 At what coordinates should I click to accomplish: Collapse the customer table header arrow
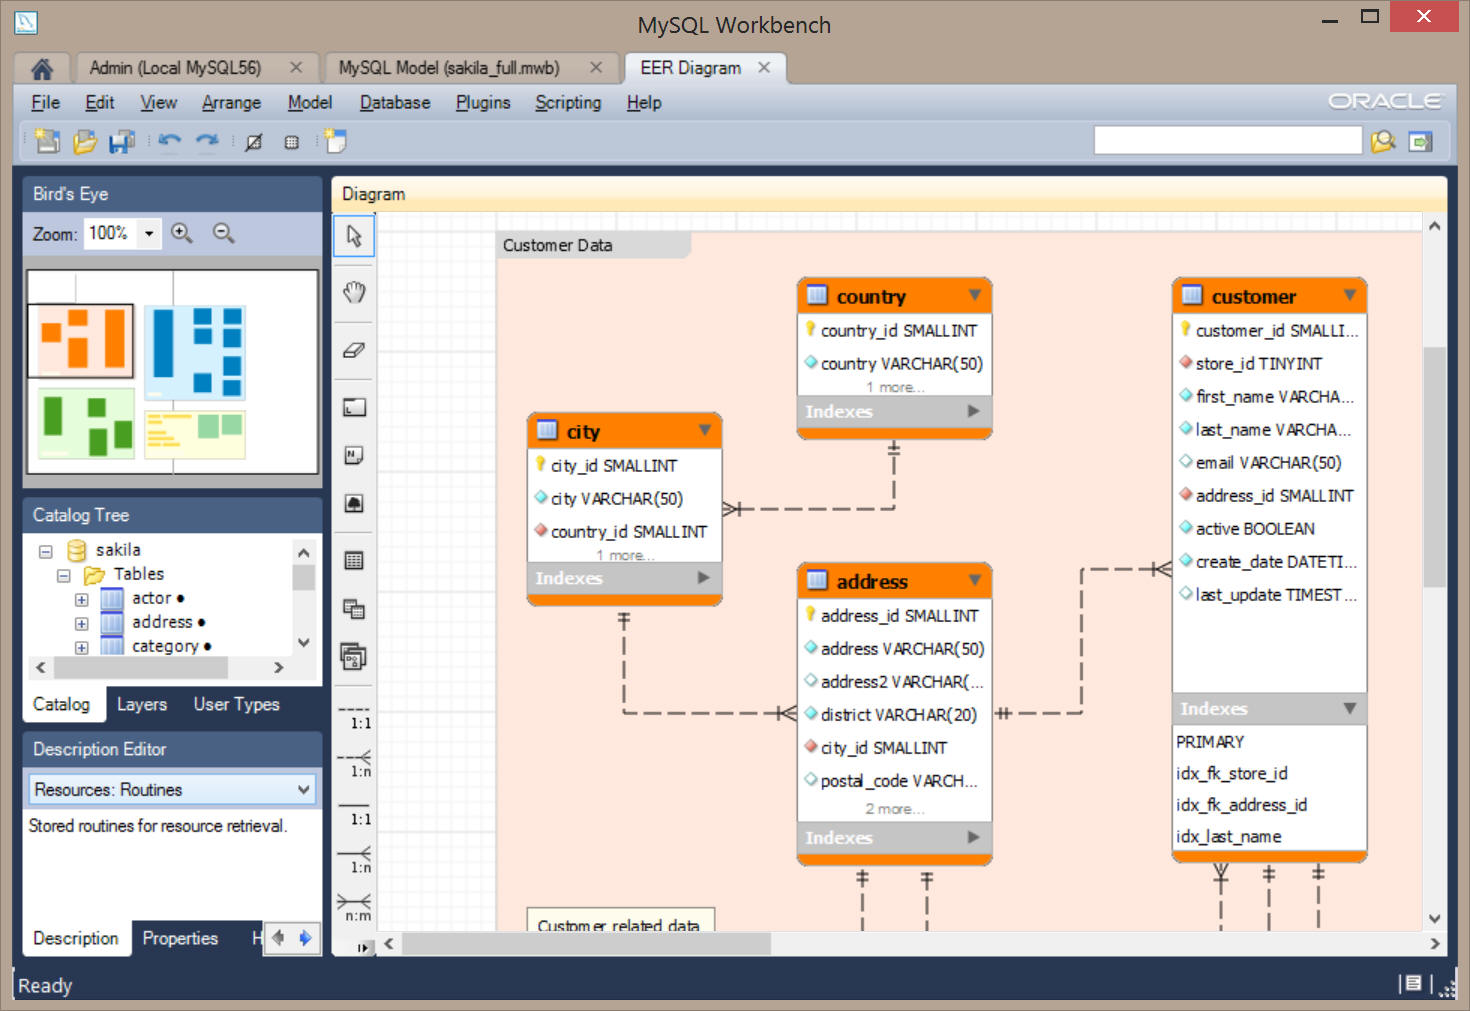[1350, 295]
